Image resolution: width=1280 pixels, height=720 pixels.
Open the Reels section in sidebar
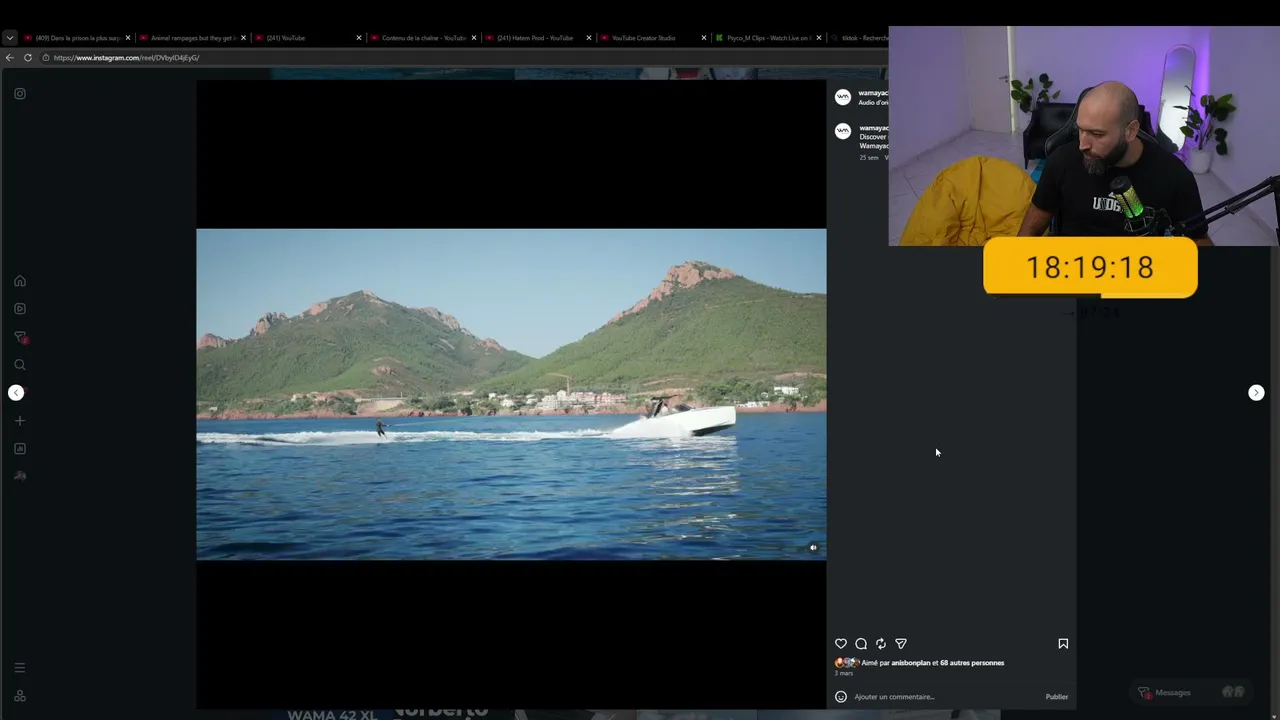19,309
